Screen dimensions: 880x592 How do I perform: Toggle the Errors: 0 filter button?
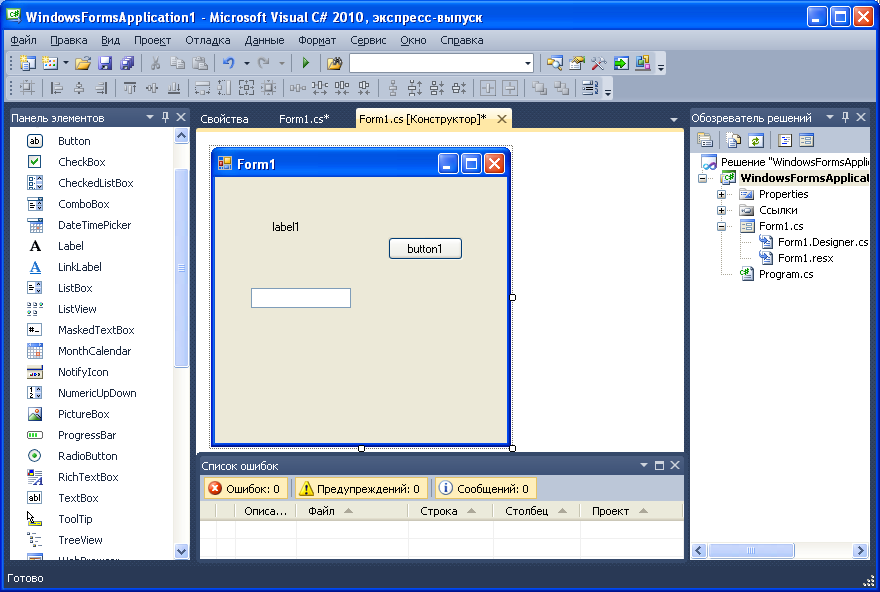[245, 489]
